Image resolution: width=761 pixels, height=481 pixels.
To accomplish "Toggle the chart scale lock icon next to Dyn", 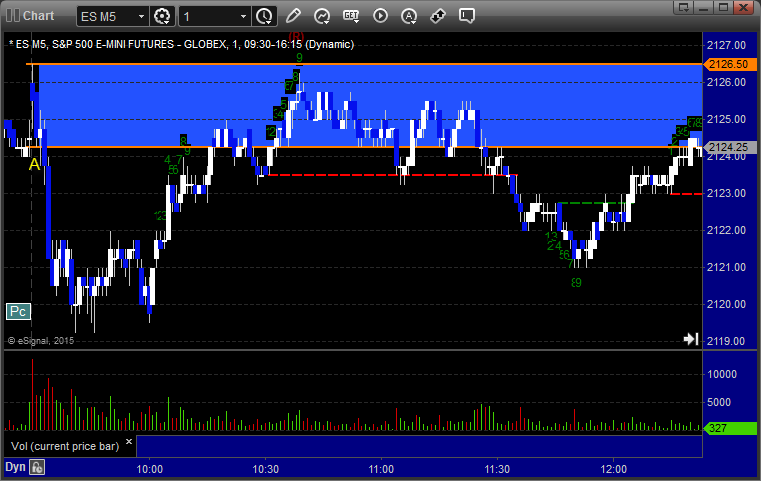I will point(37,467).
